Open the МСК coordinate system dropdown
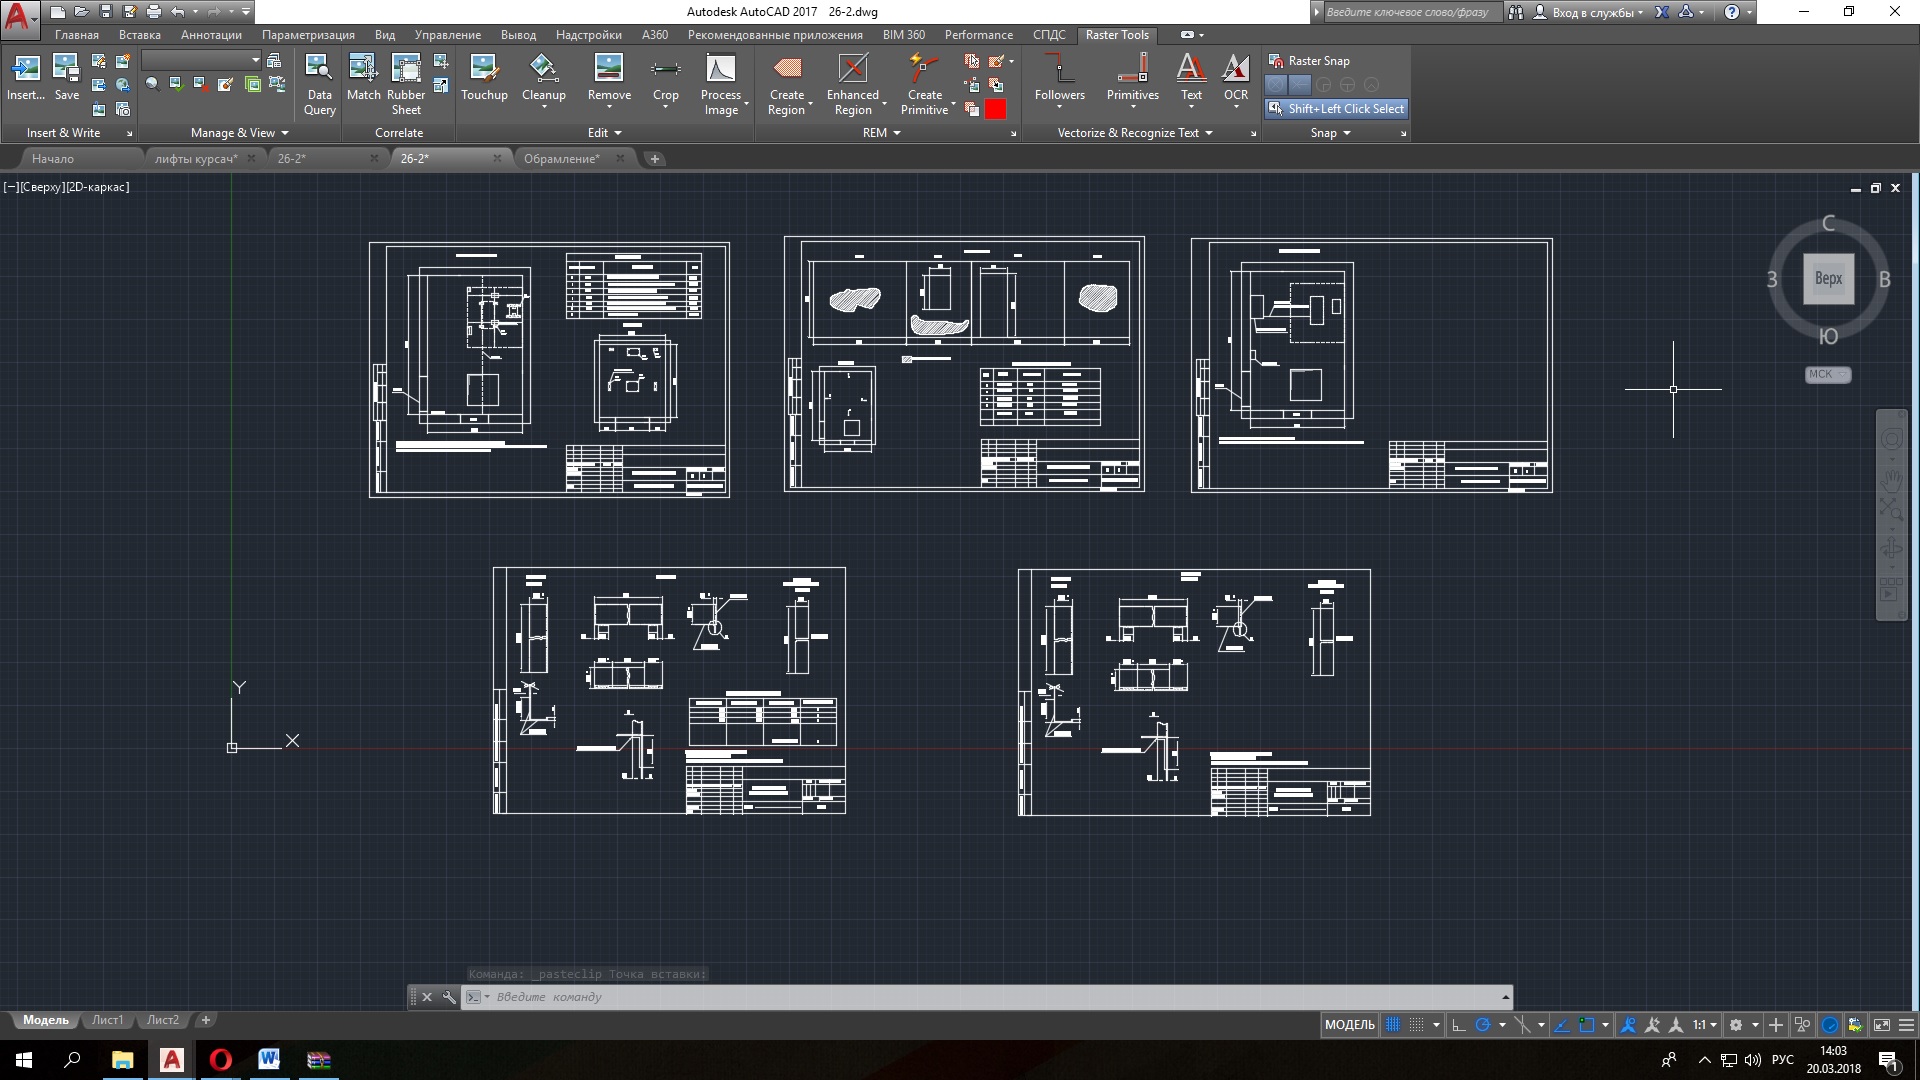1920x1080 pixels. [x=1828, y=375]
